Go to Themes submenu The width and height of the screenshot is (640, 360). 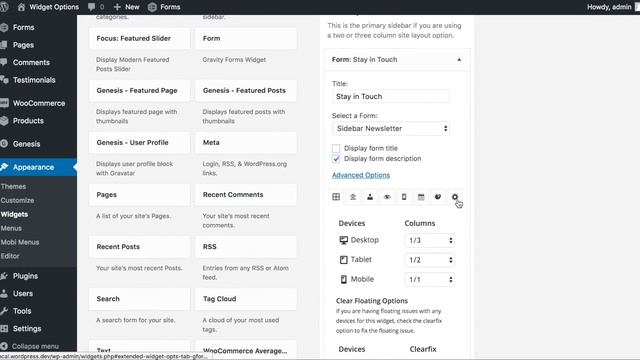pyautogui.click(x=13, y=187)
